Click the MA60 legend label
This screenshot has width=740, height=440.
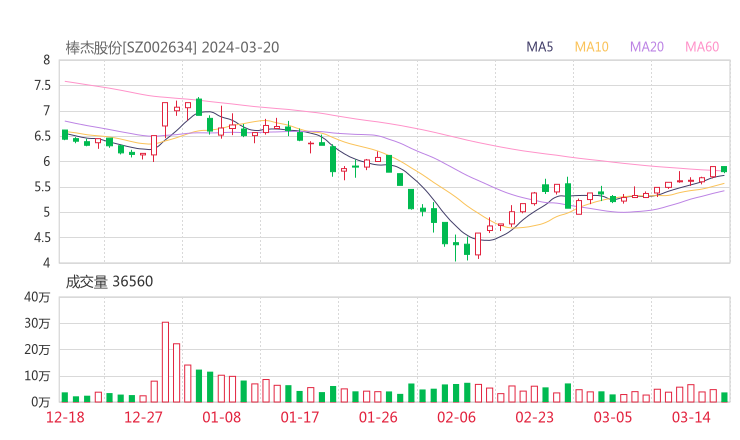(702, 47)
